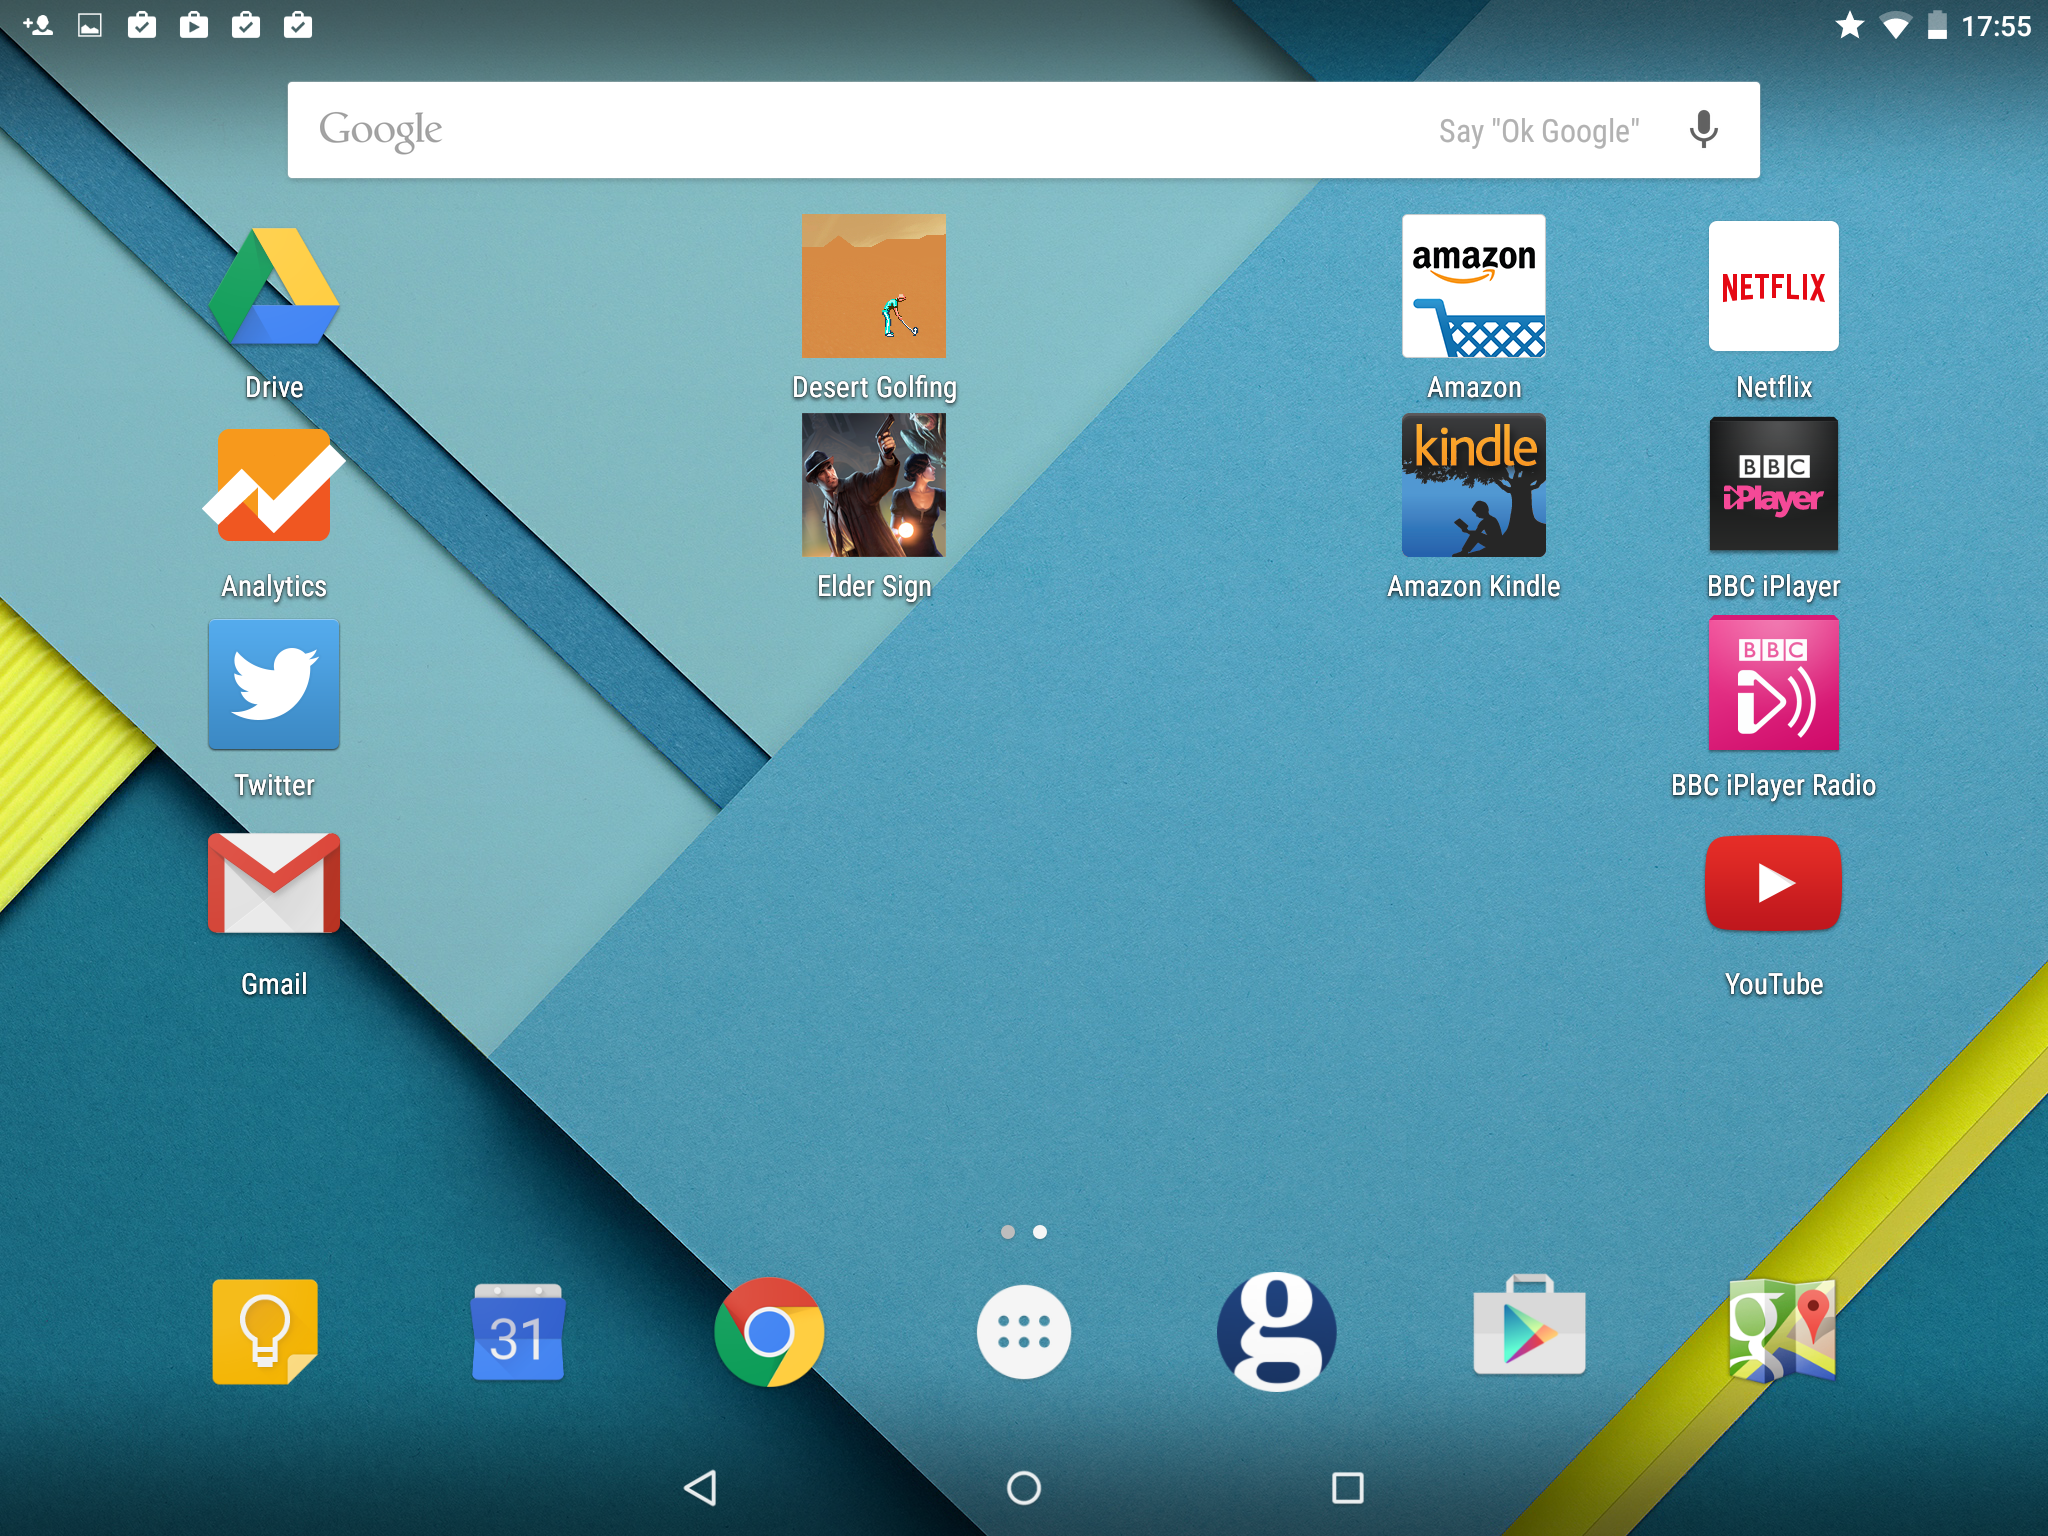Tap the 17:55 clock
The width and height of the screenshot is (2048, 1536).
(x=1996, y=26)
